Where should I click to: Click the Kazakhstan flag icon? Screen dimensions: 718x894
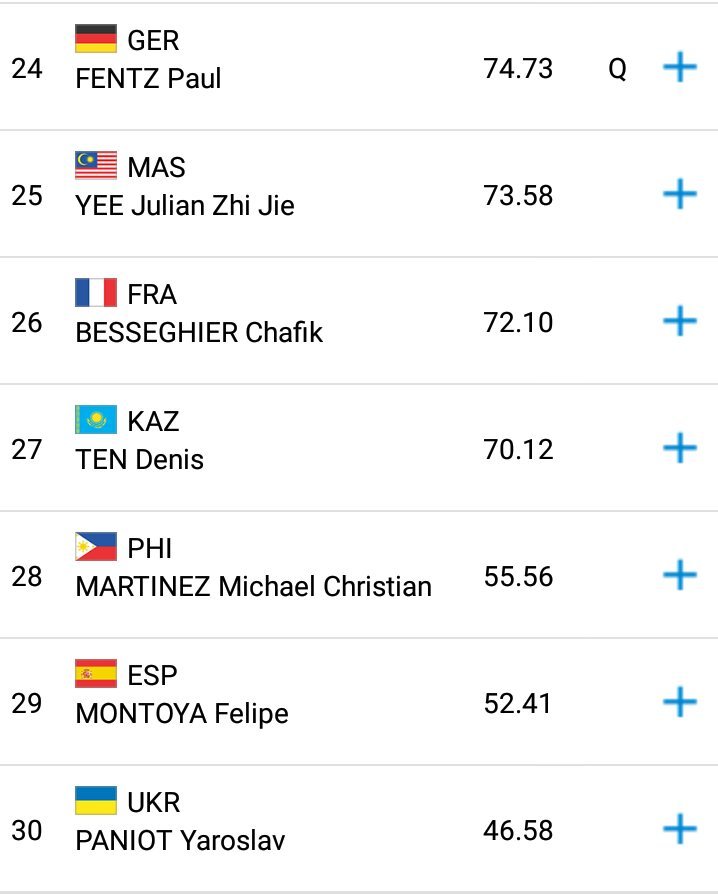(x=96, y=420)
